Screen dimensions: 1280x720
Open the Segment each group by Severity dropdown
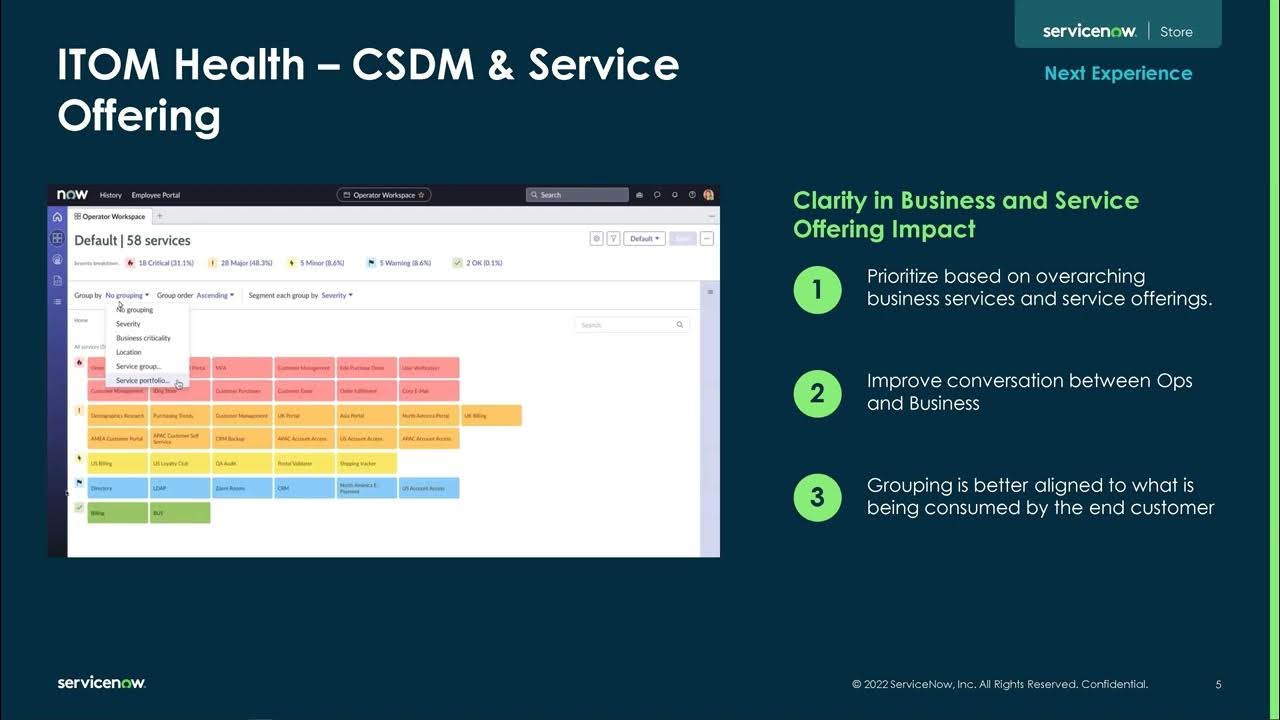[337, 295]
